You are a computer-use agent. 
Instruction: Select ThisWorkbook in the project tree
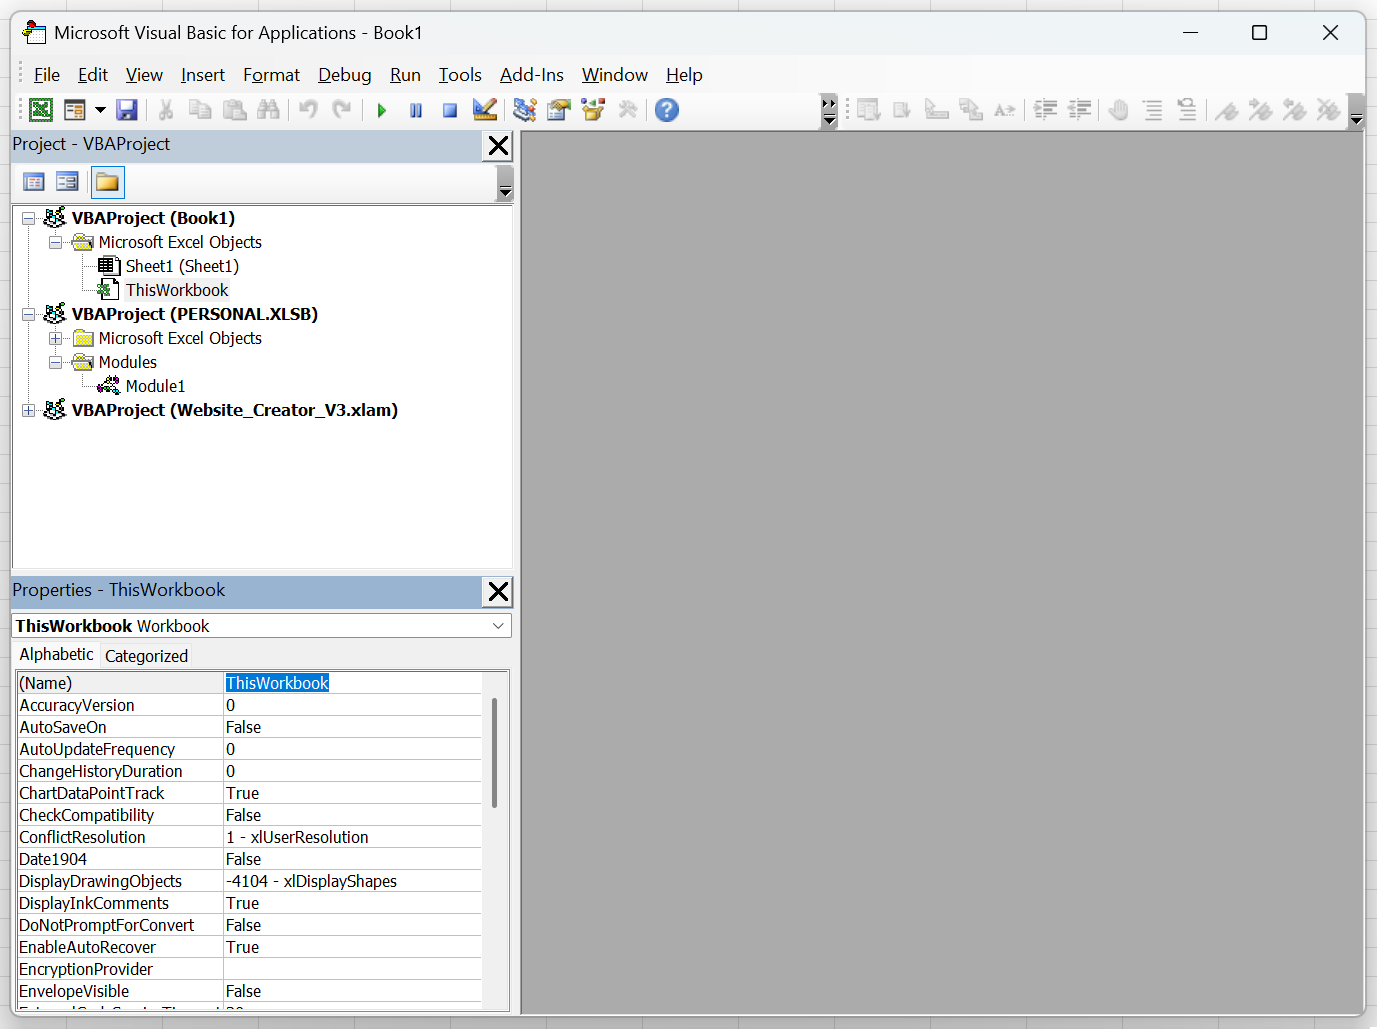click(x=177, y=290)
